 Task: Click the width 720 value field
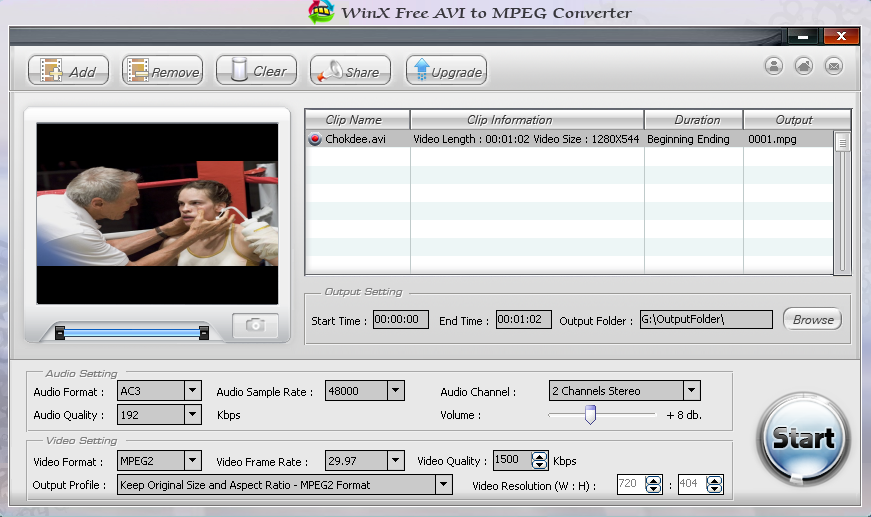(x=631, y=484)
